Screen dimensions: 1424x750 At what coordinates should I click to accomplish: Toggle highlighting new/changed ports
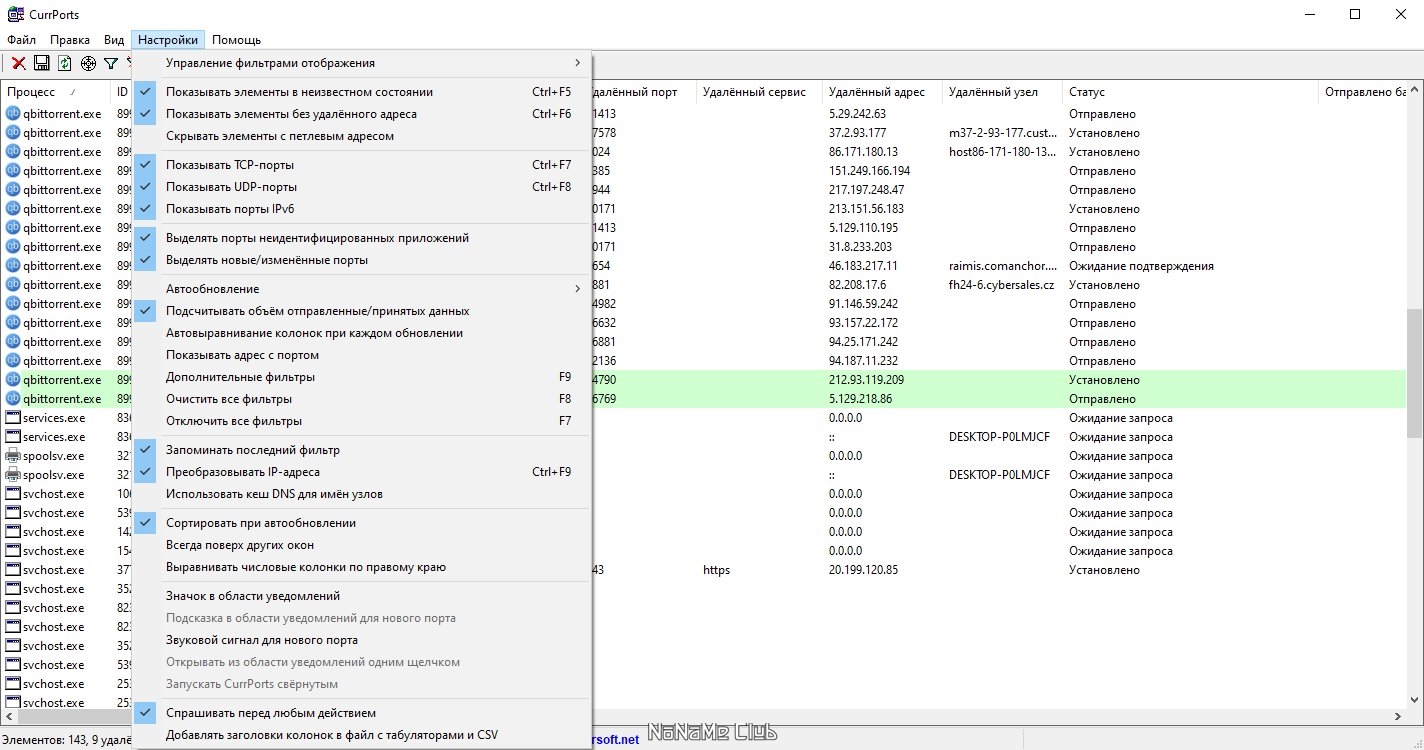(x=362, y=260)
